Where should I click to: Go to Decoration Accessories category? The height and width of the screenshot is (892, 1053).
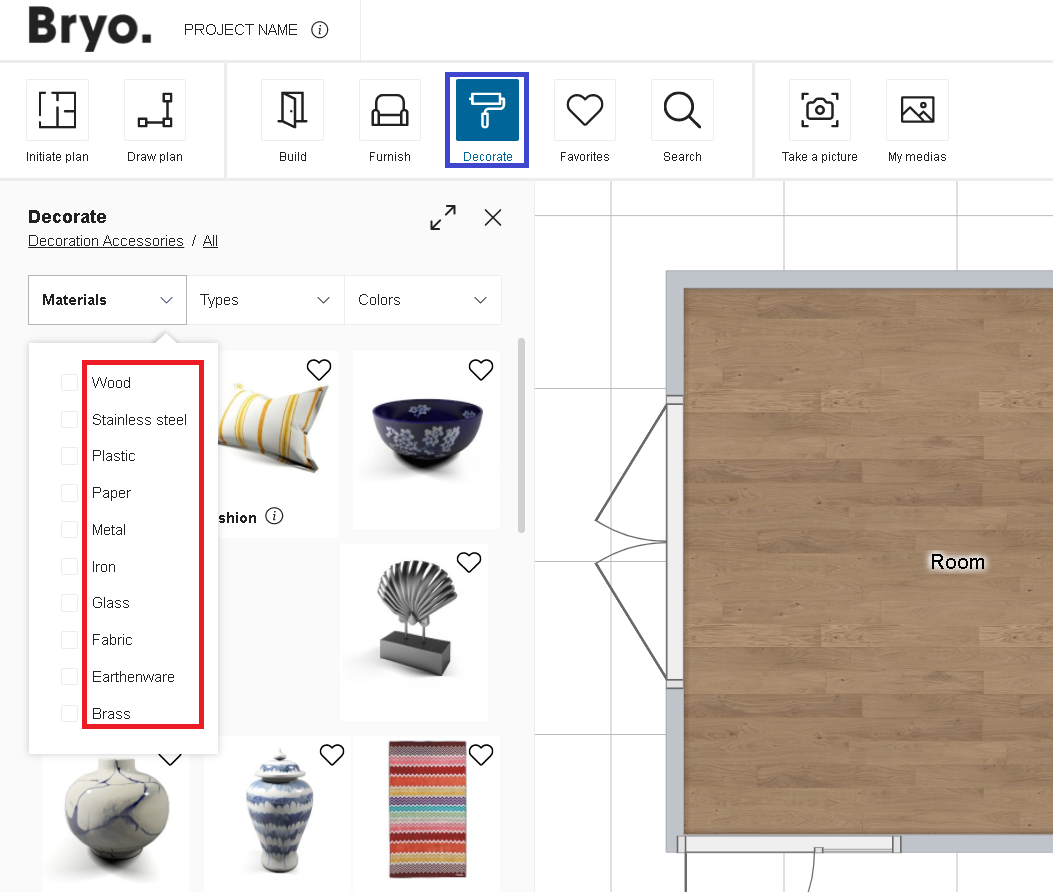point(105,240)
